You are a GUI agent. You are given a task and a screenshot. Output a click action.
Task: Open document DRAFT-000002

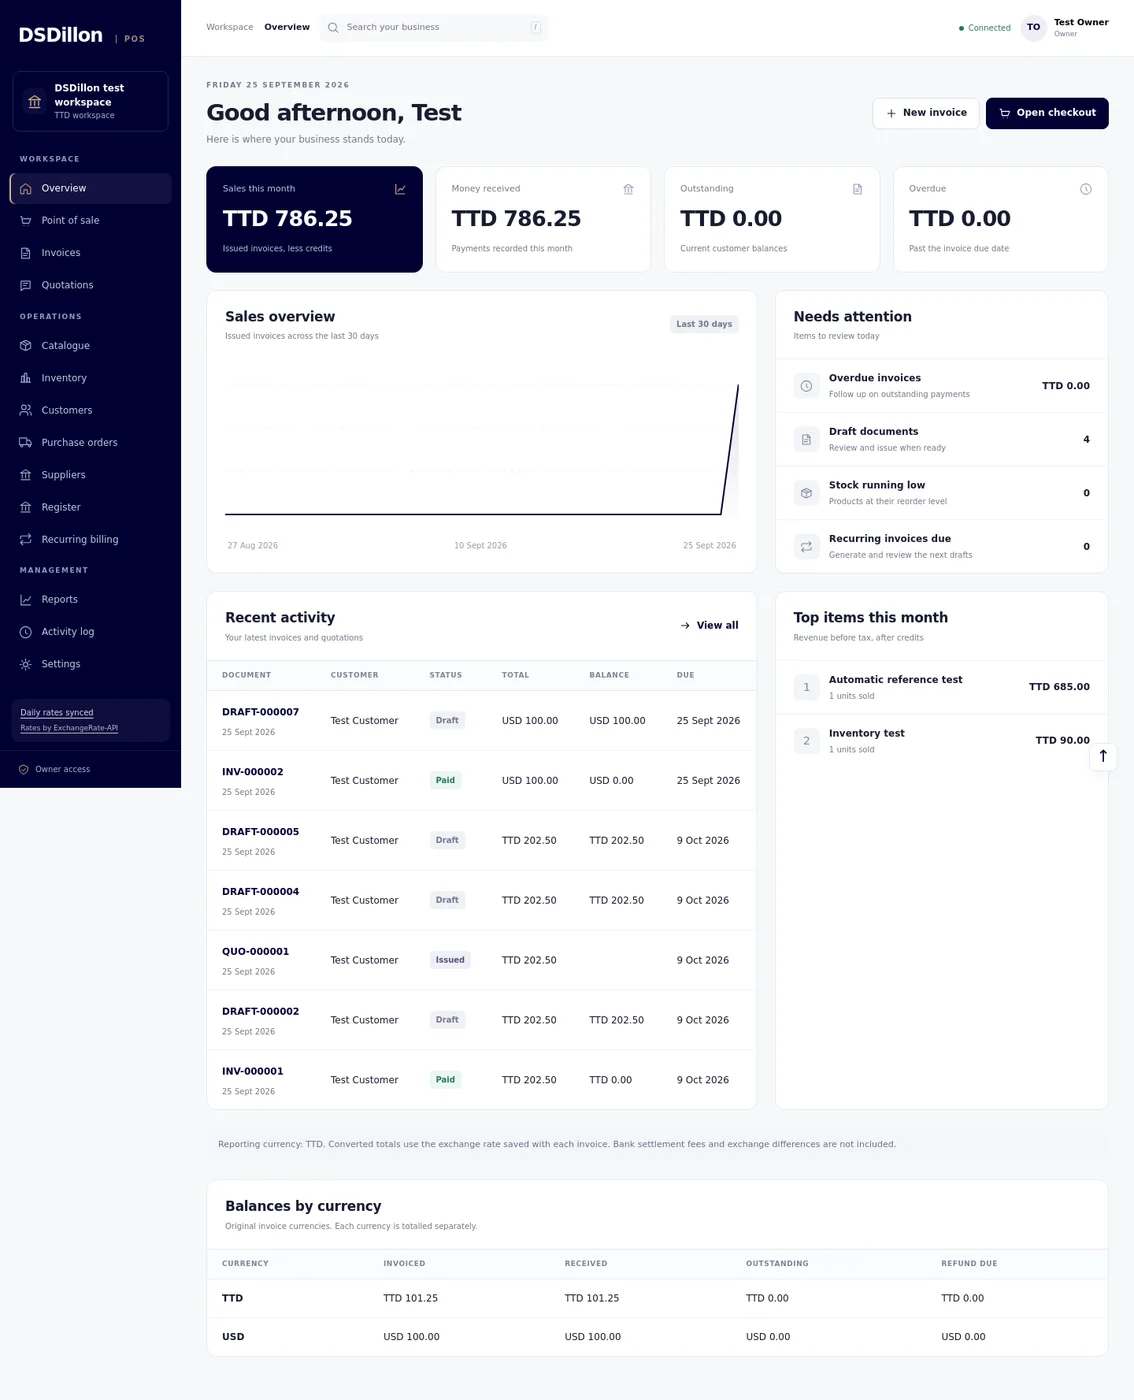[260, 1012]
